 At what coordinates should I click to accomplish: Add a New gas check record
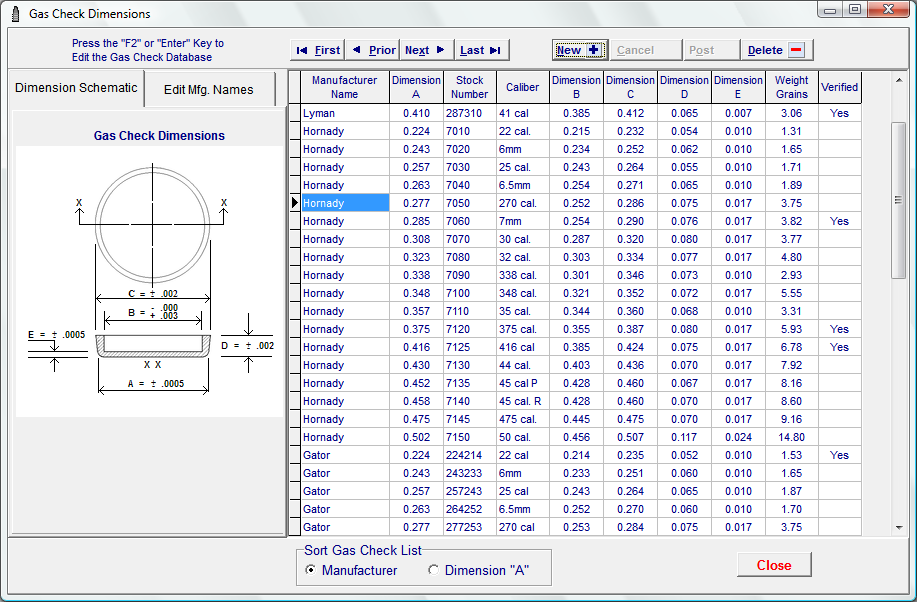tap(578, 50)
